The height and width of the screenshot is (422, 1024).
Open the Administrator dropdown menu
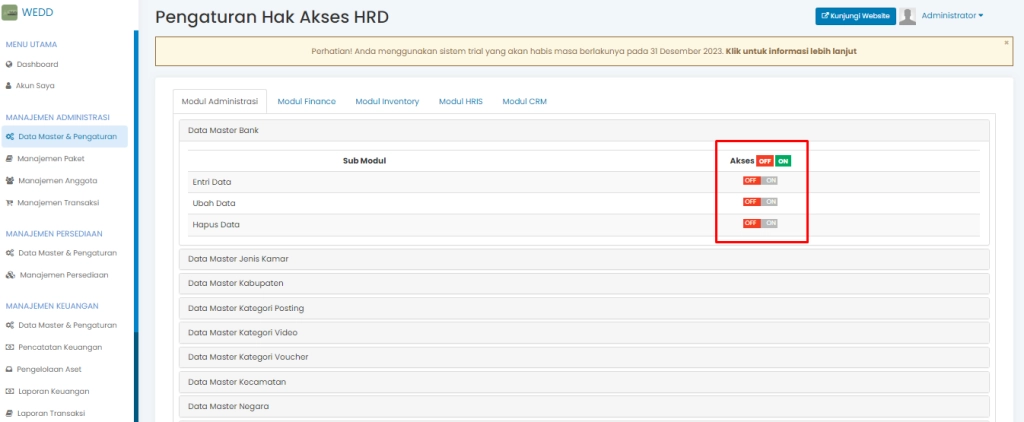pyautogui.click(x=952, y=16)
